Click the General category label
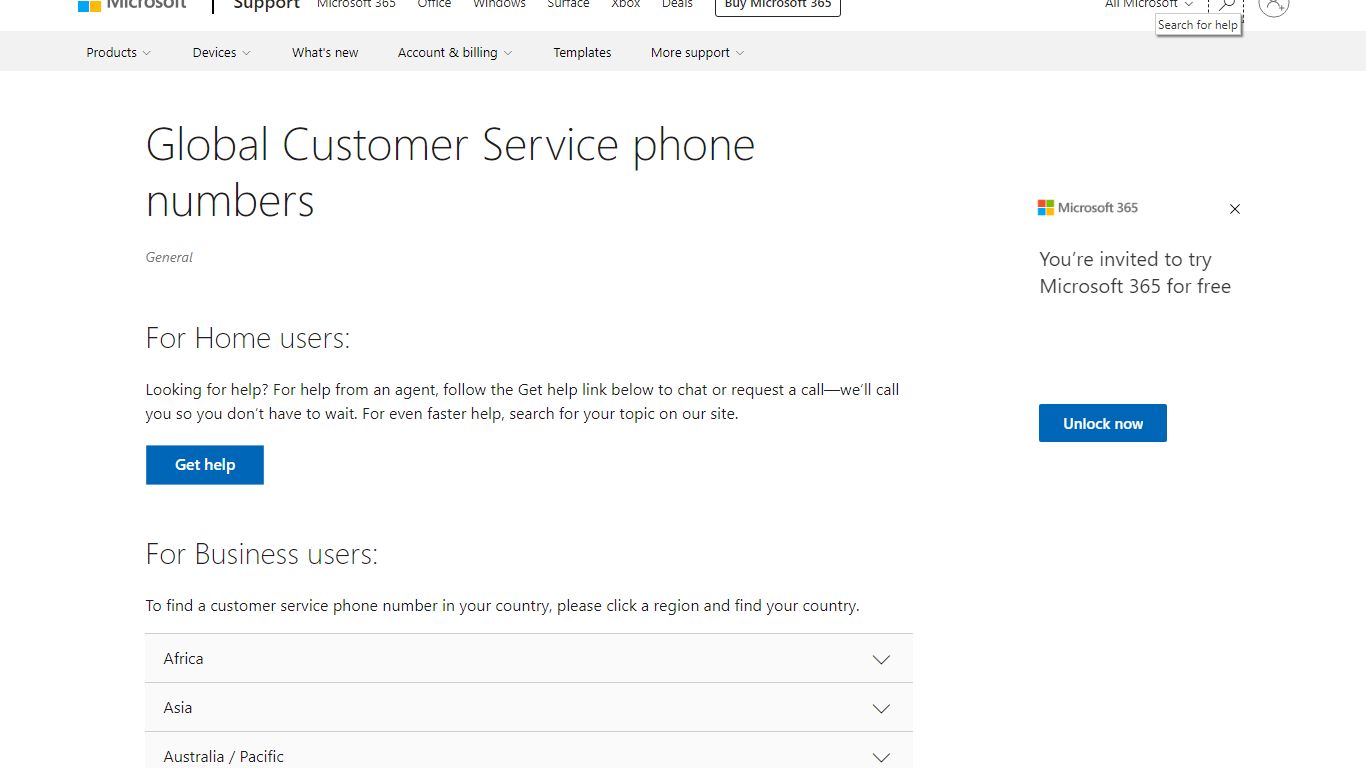The image size is (1366, 768). click(x=169, y=257)
